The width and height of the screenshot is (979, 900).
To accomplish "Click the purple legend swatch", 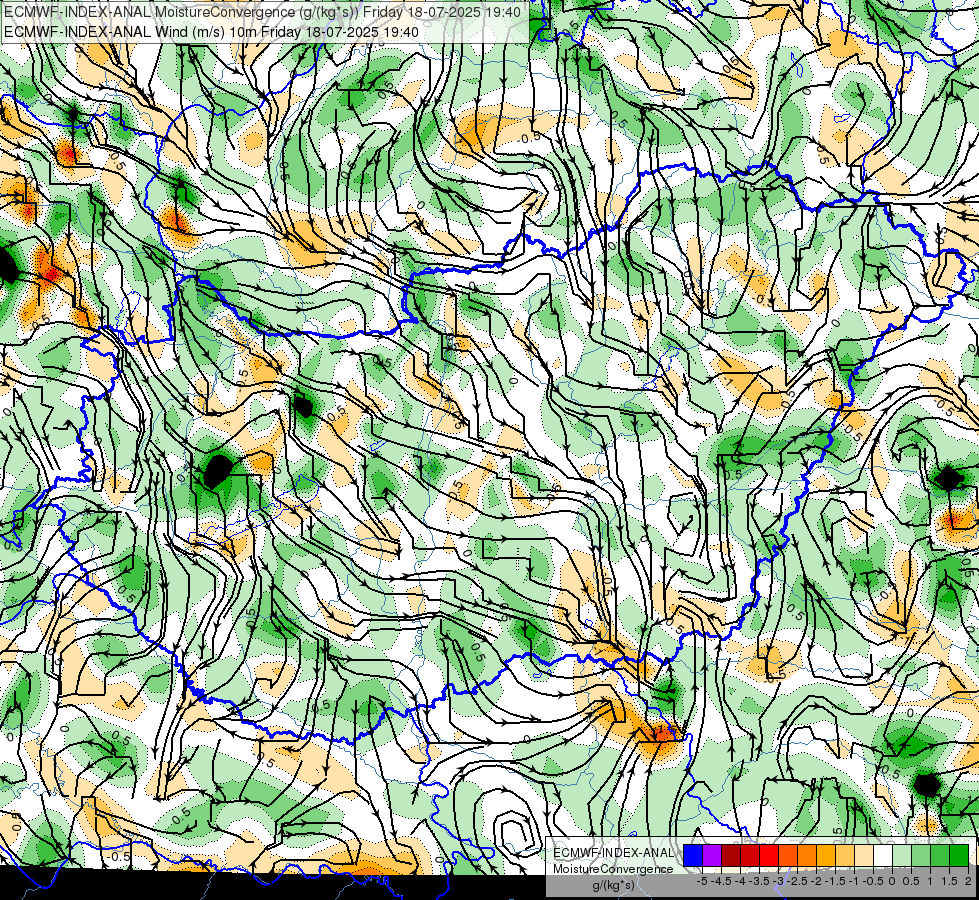I will [712, 855].
